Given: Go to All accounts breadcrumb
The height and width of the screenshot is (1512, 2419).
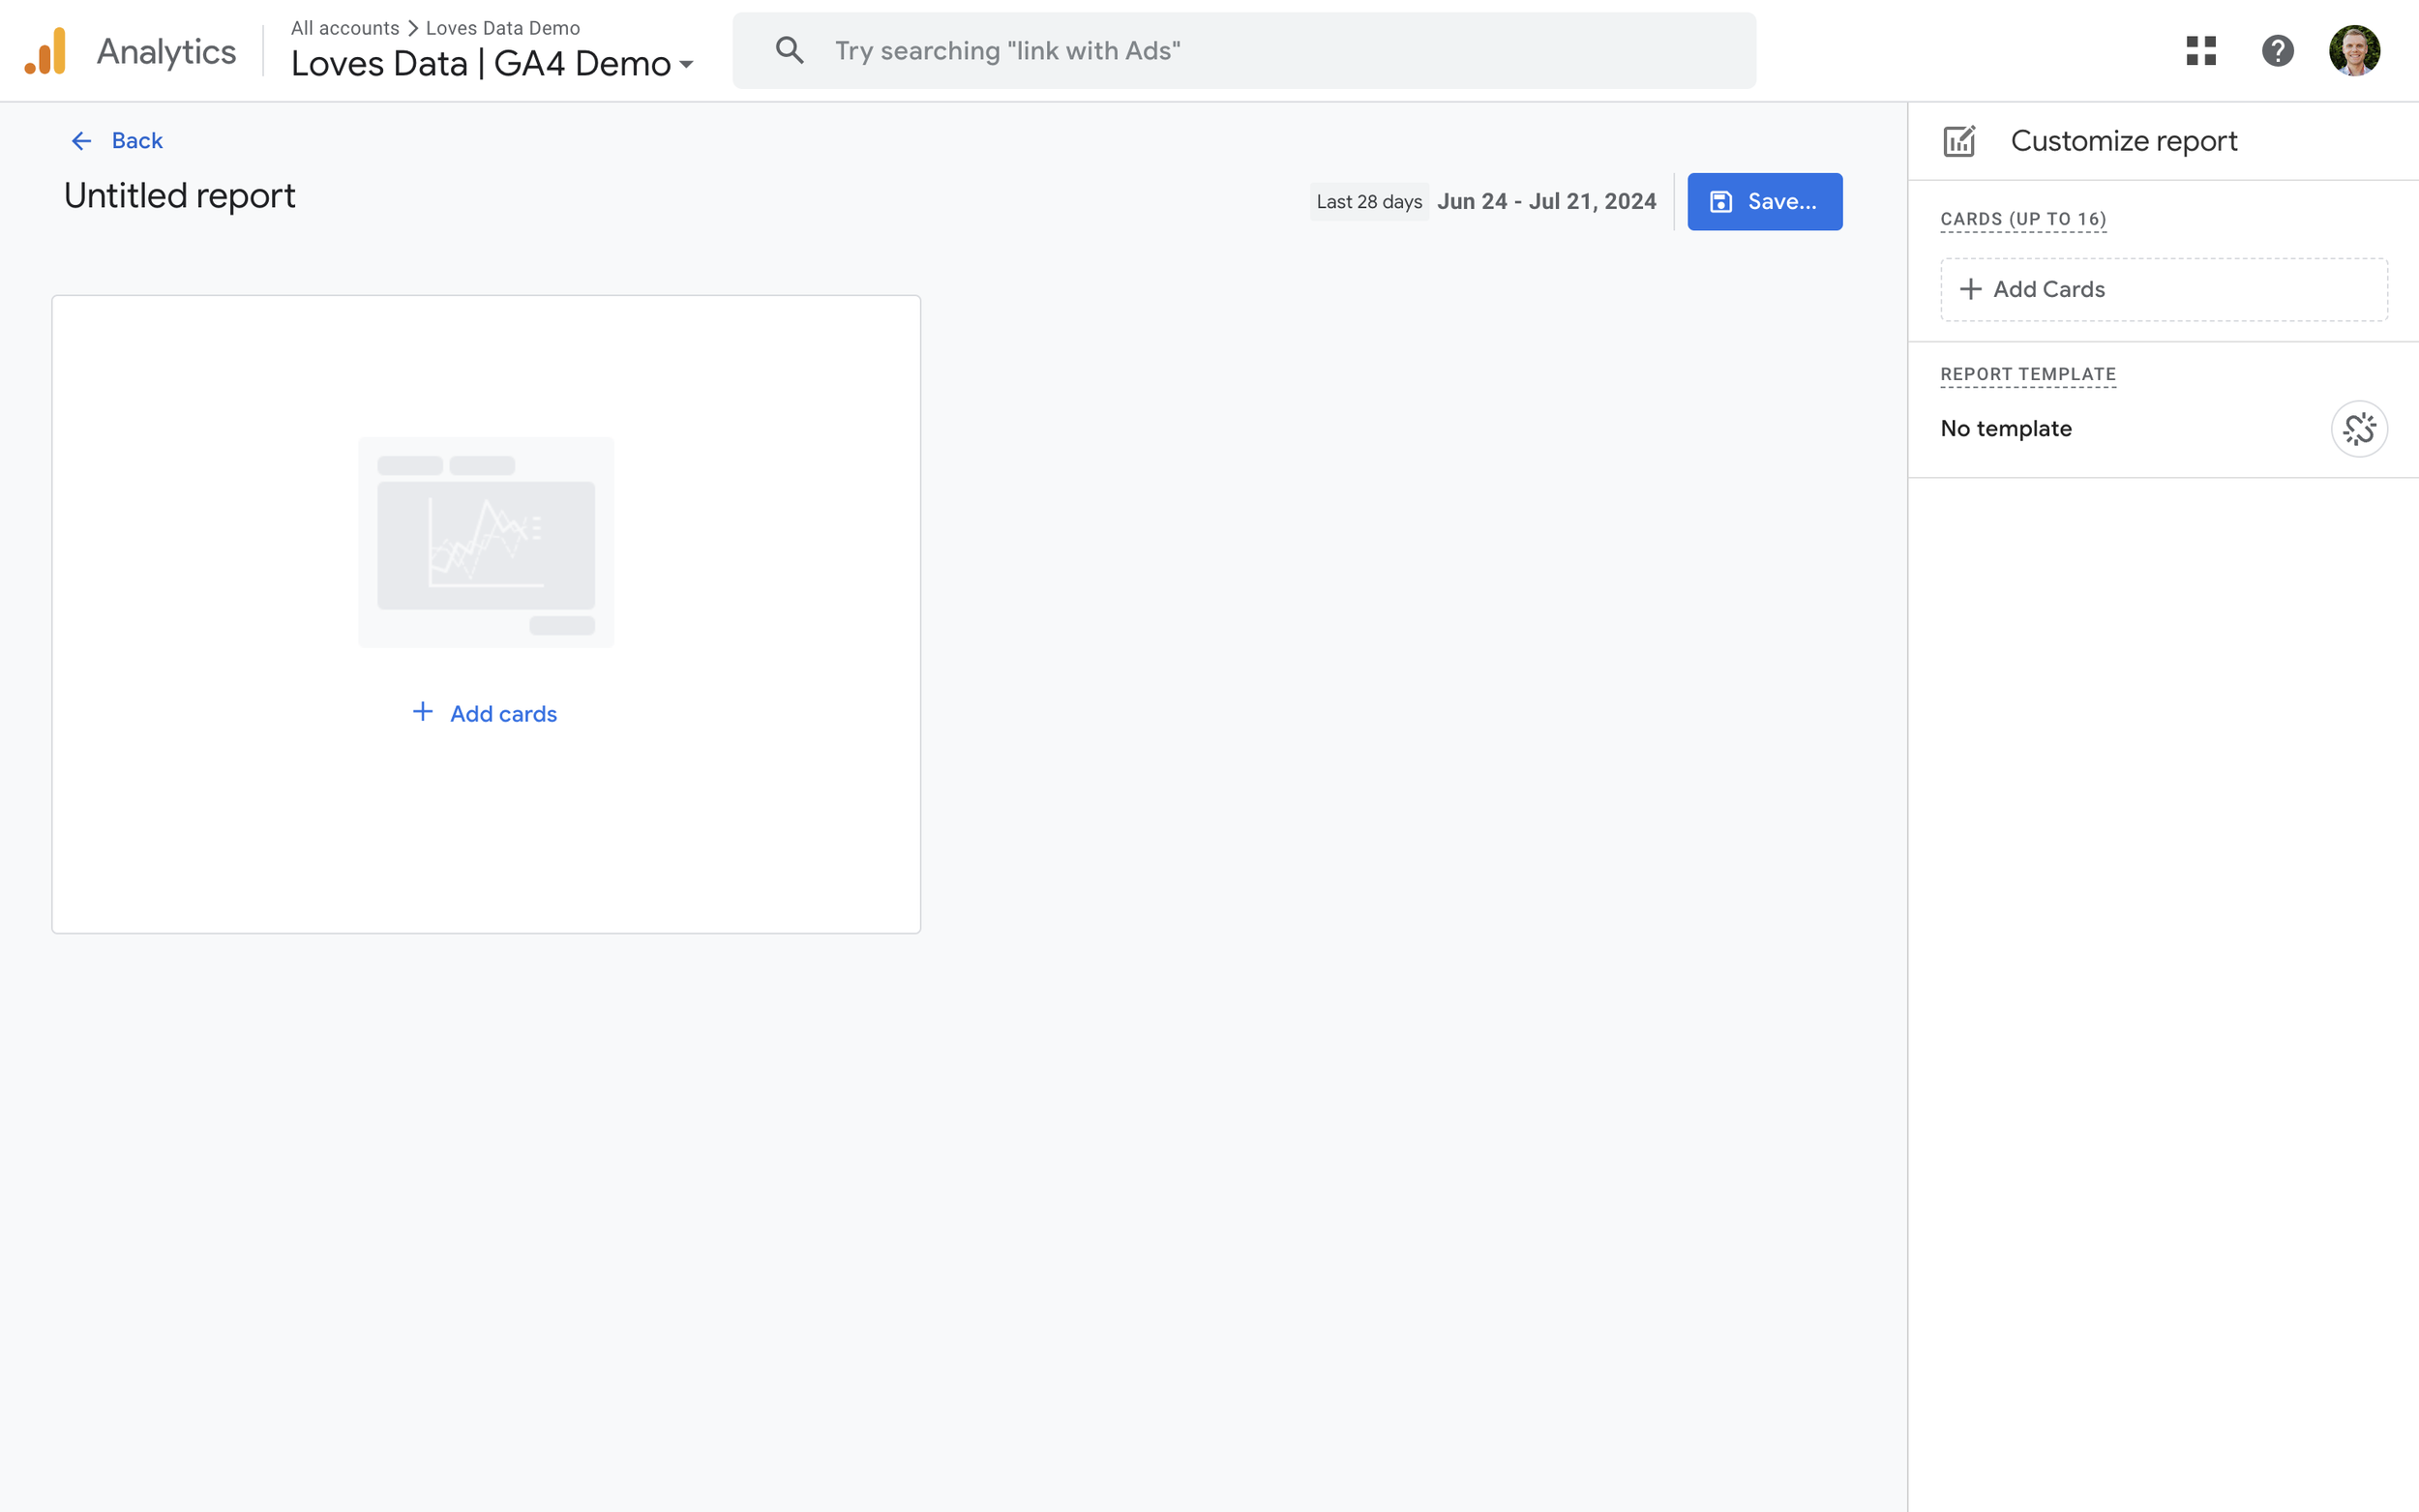Looking at the screenshot, I should [345, 28].
